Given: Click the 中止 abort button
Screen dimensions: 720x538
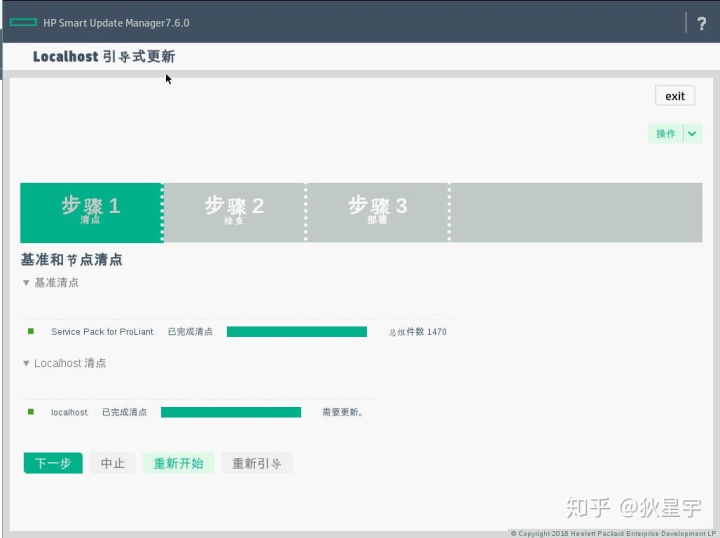Looking at the screenshot, I should pos(112,463).
